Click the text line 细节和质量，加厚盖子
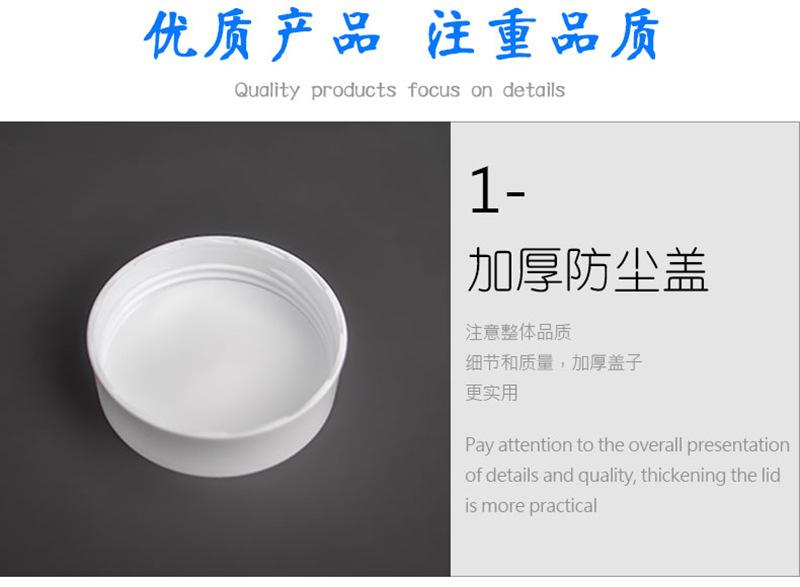 pos(554,363)
